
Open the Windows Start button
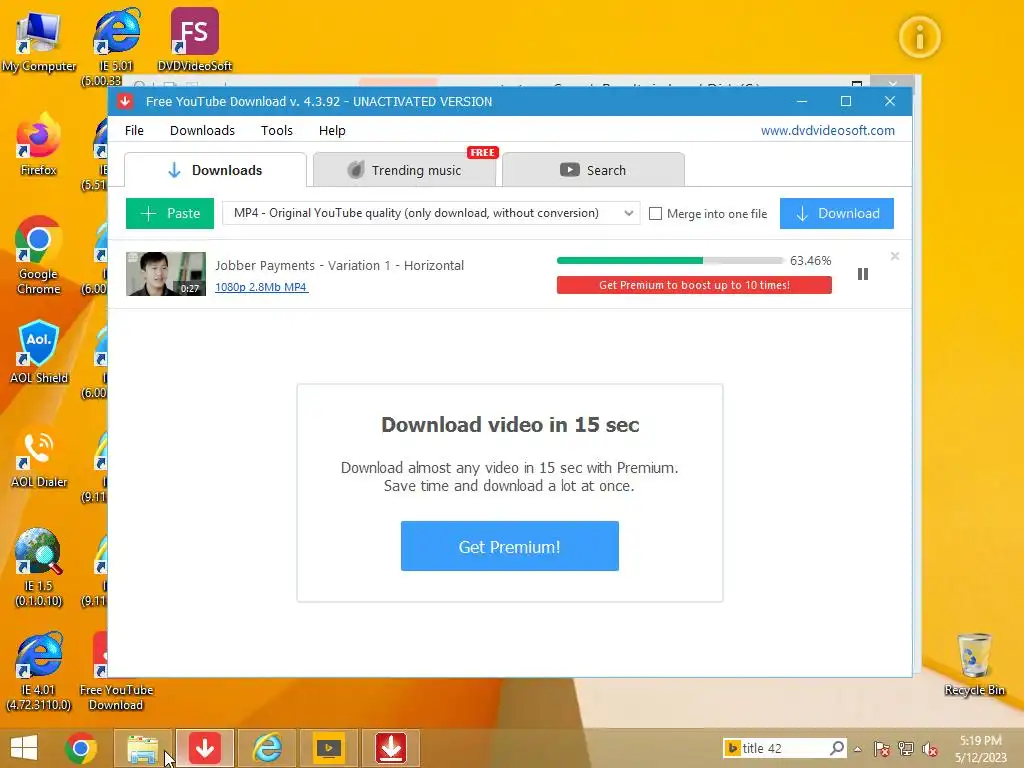[24, 748]
